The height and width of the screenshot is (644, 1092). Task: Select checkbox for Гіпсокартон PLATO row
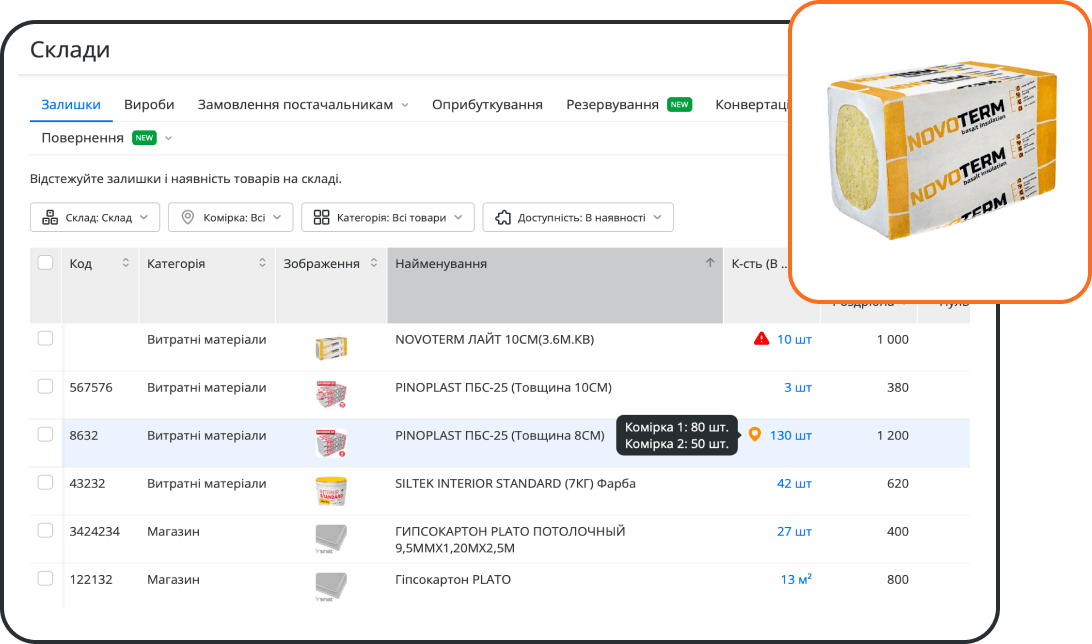coord(45,579)
